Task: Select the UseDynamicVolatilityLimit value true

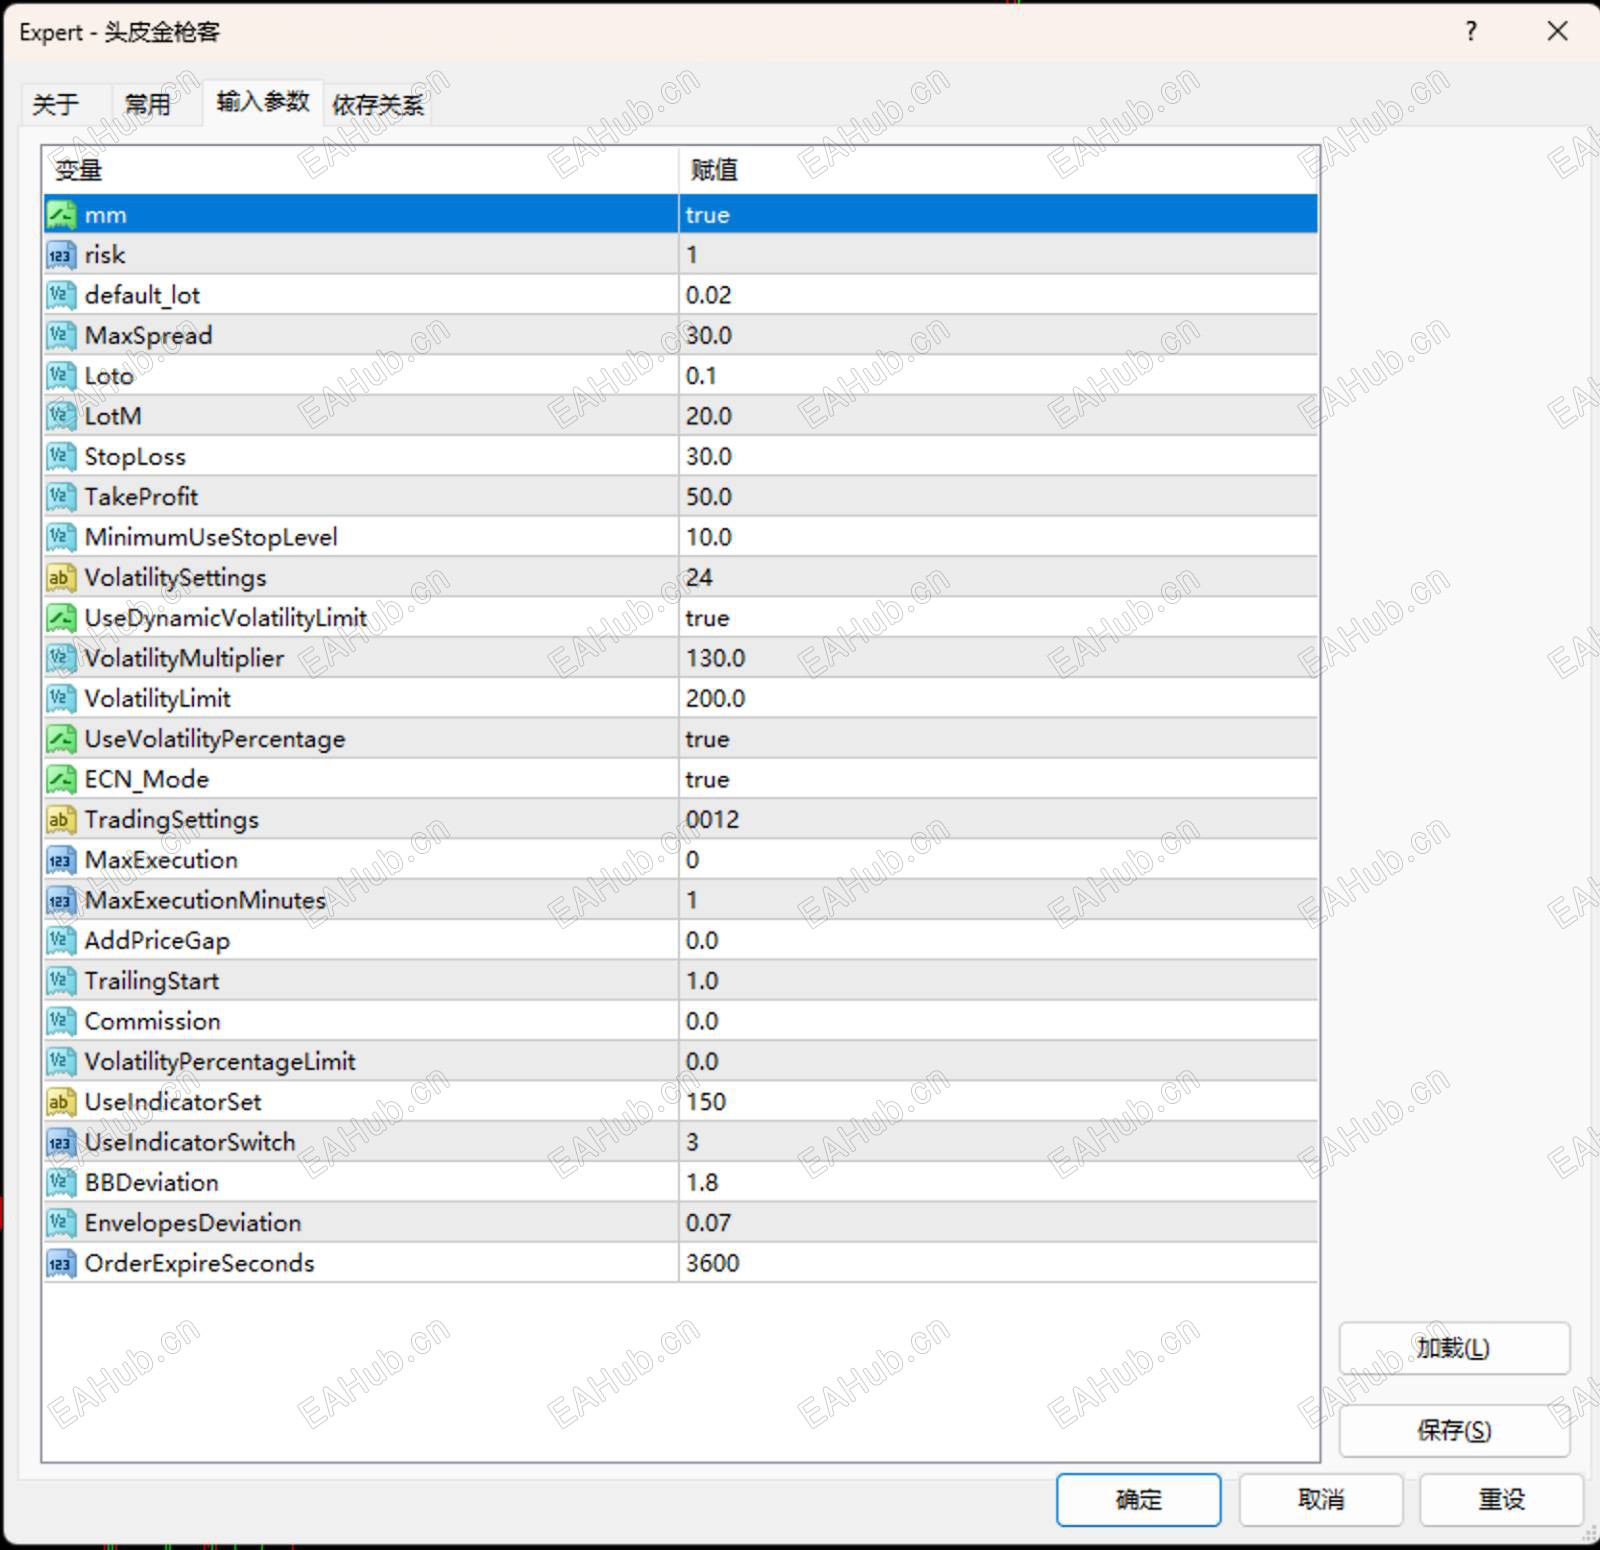Action: (x=708, y=618)
